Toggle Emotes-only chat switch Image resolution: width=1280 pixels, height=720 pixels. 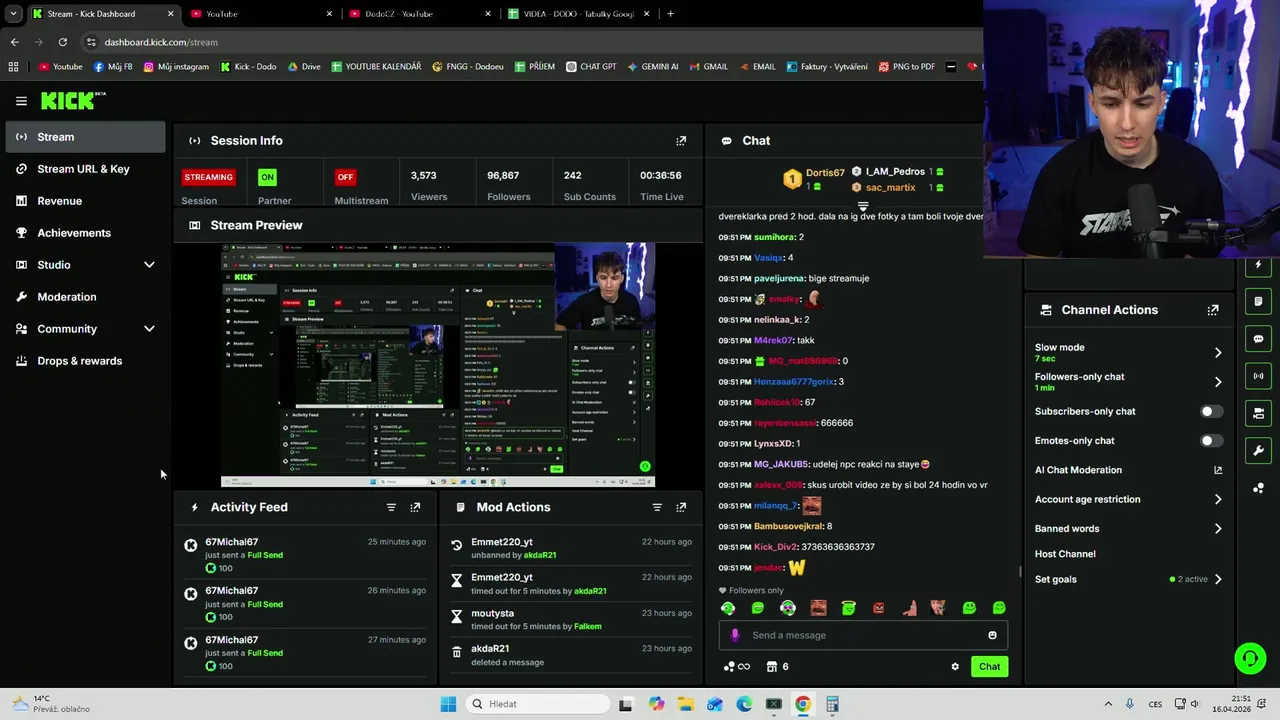click(1211, 441)
